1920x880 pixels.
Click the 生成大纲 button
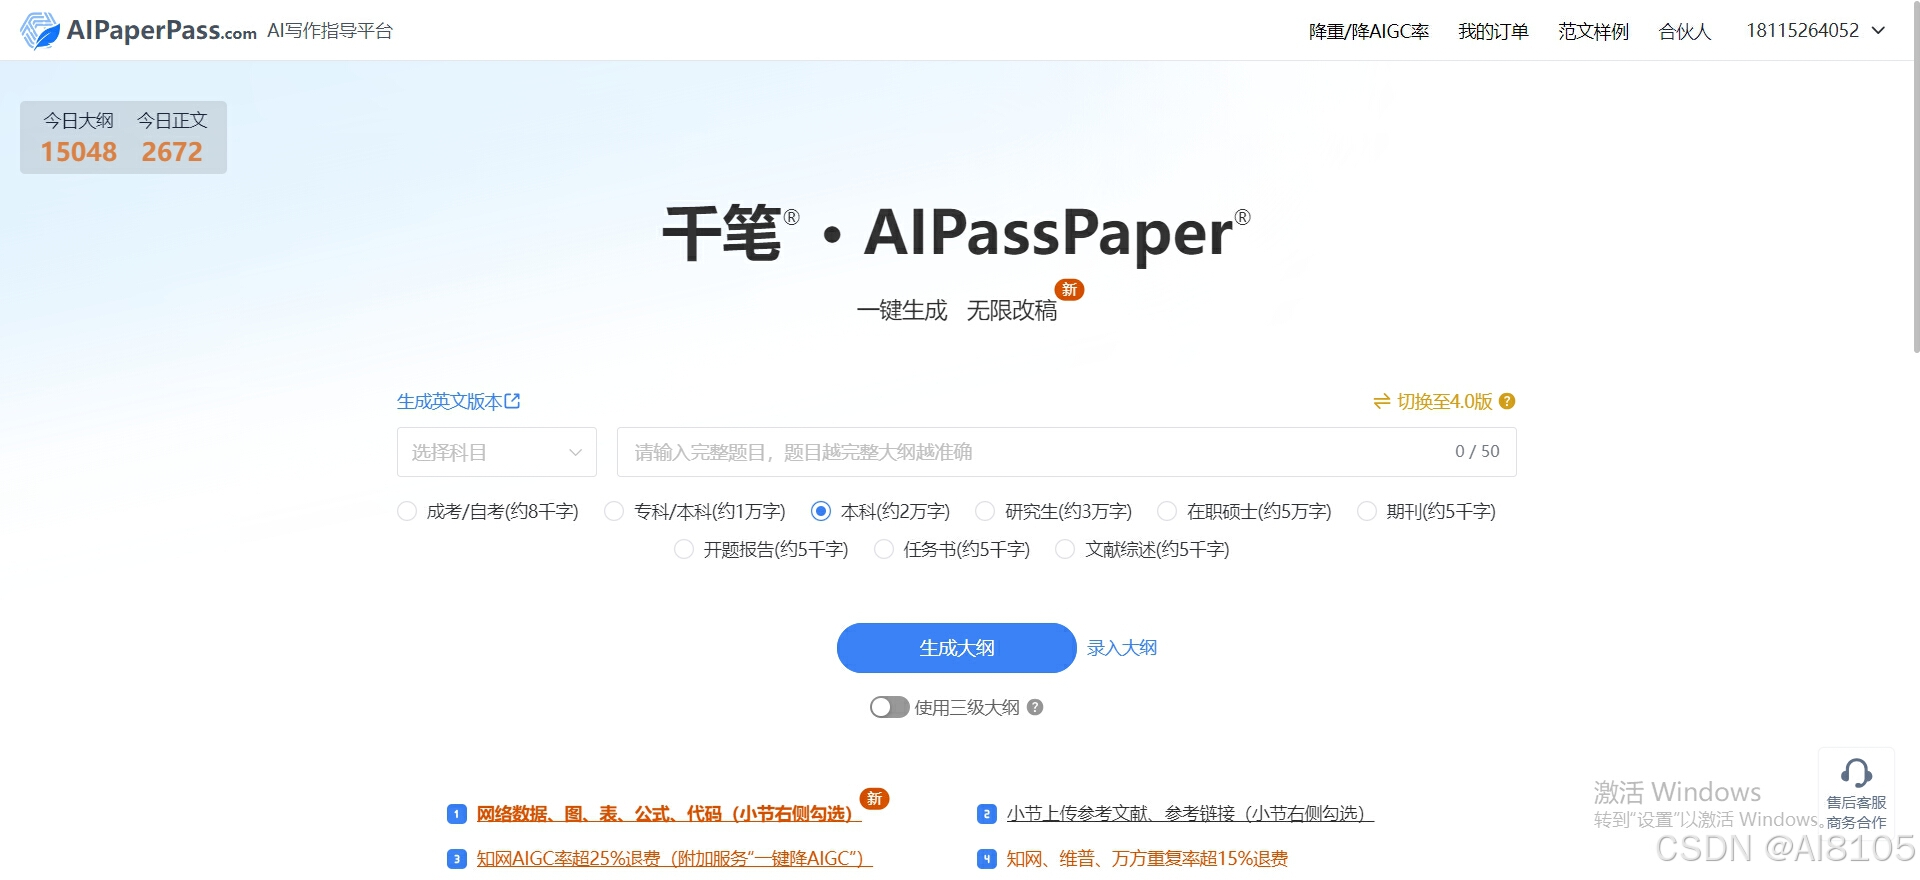click(957, 648)
